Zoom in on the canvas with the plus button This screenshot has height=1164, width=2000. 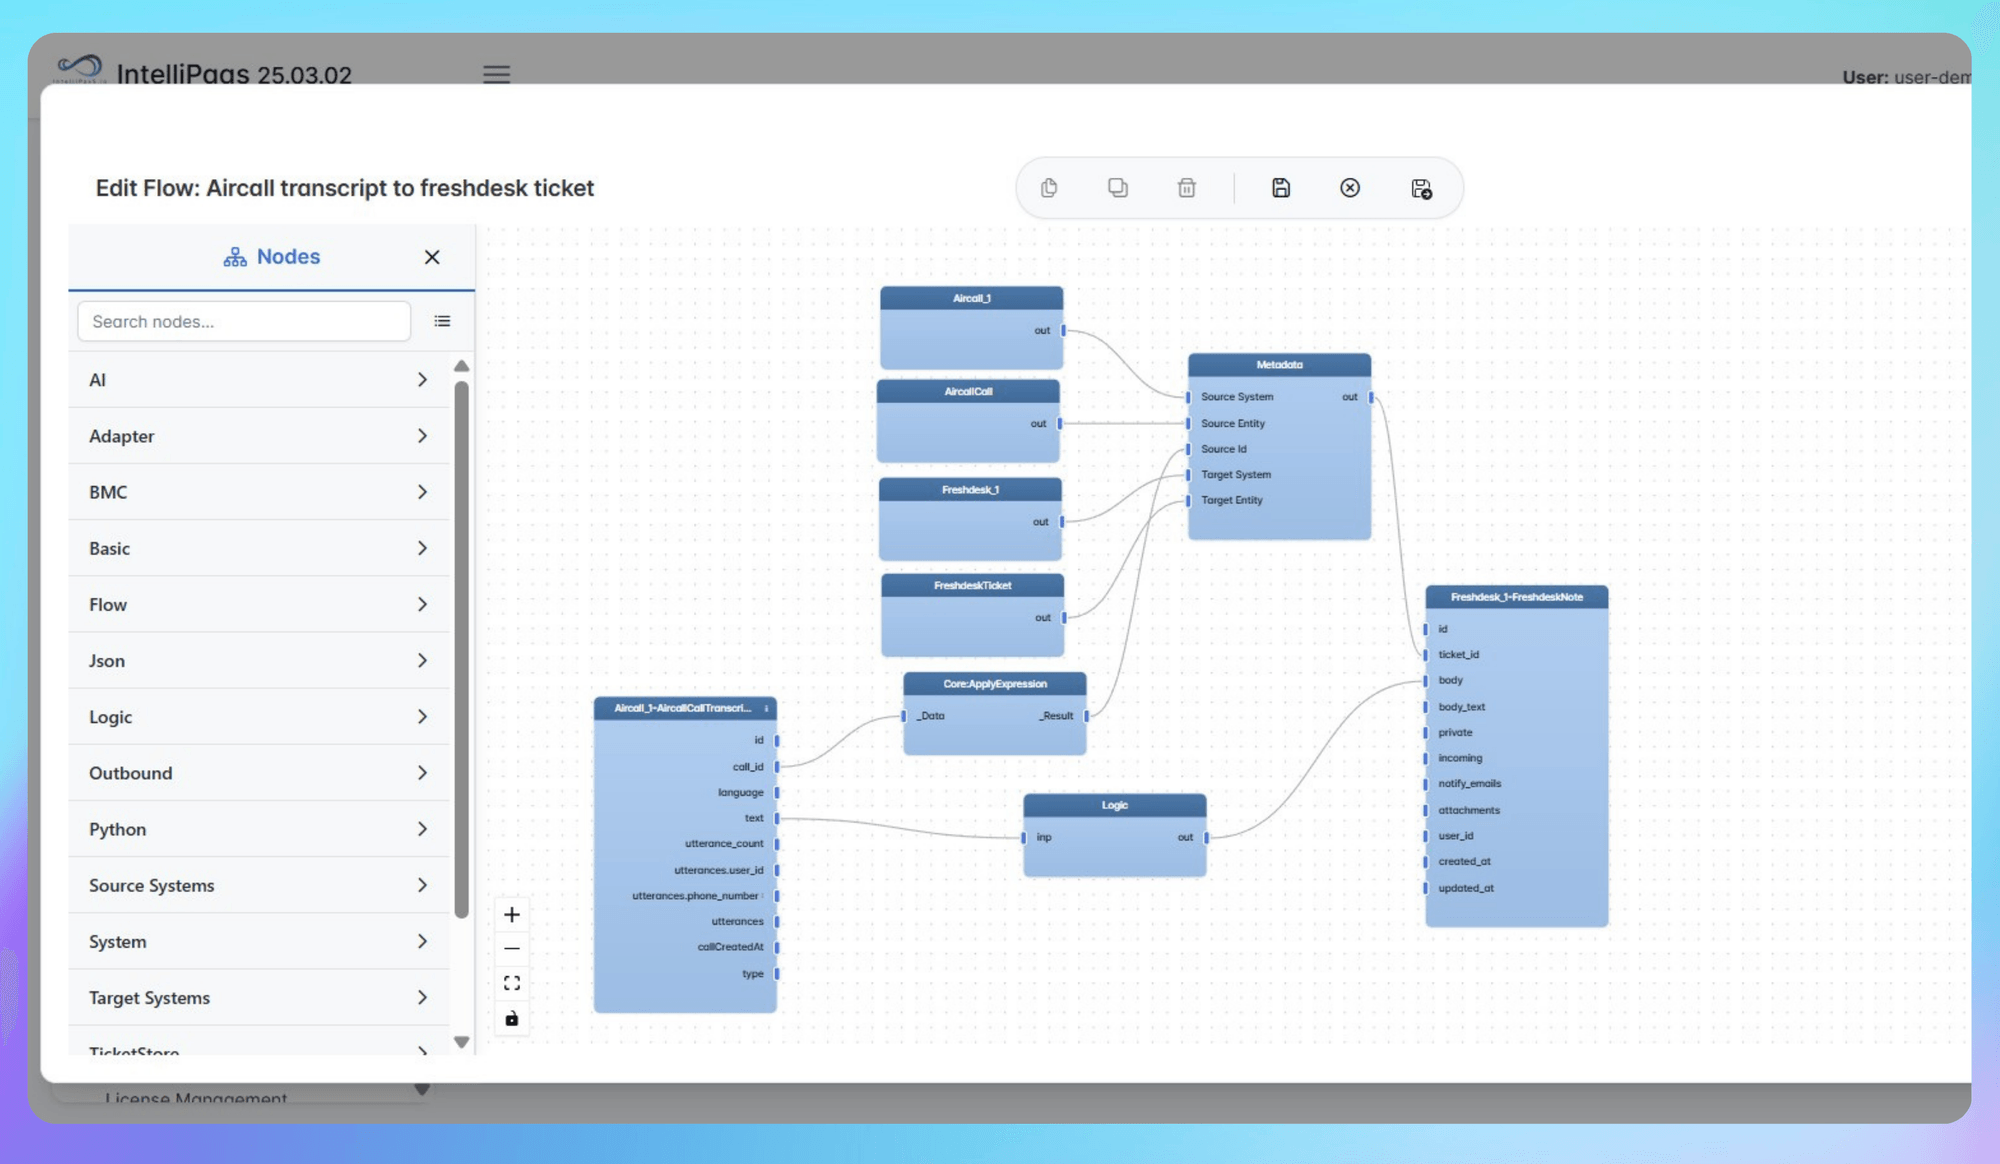pyautogui.click(x=511, y=914)
